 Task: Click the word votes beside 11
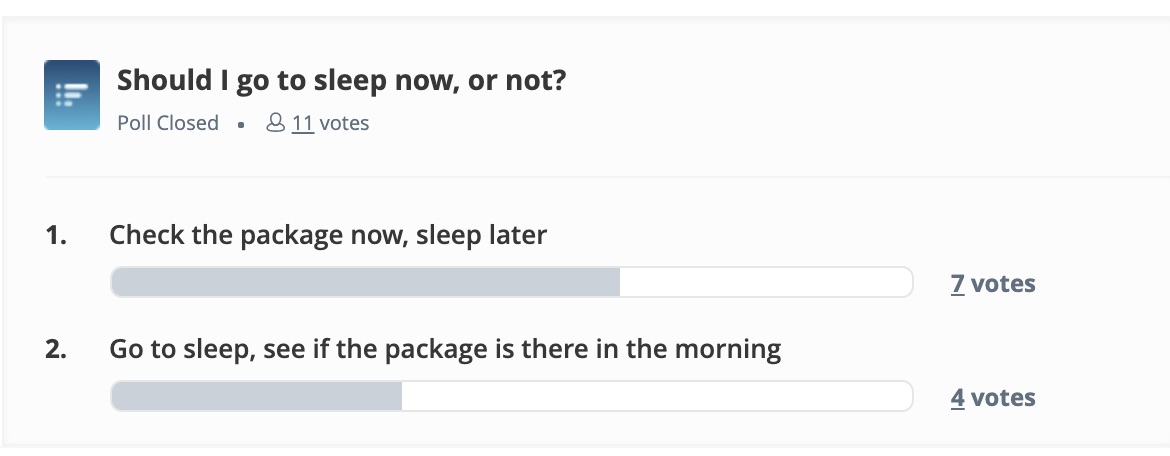coord(344,122)
